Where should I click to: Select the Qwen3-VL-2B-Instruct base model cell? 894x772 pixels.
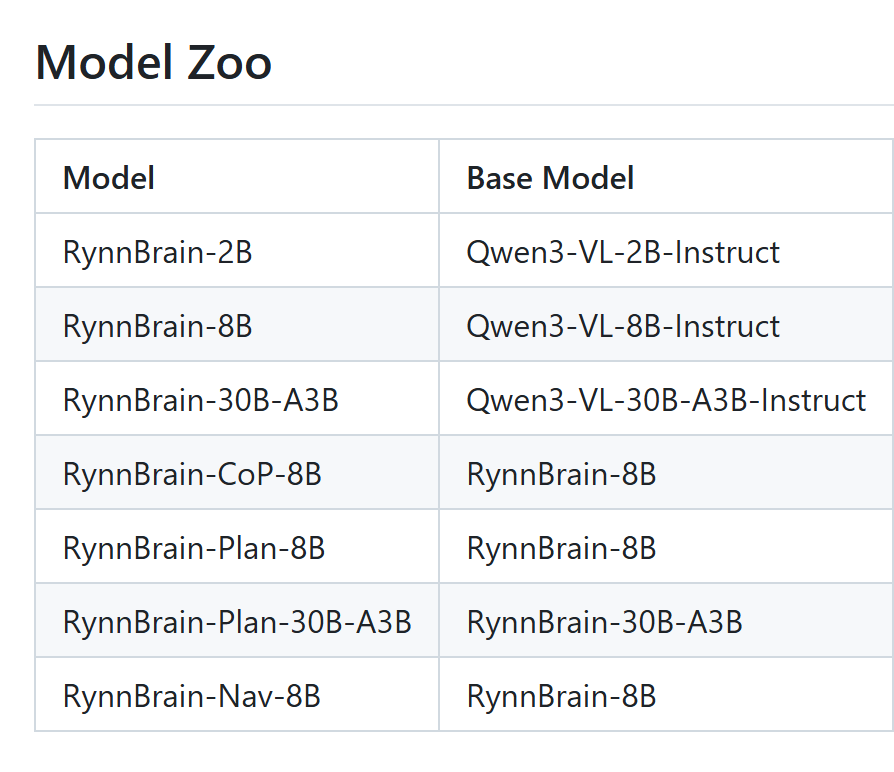point(622,252)
